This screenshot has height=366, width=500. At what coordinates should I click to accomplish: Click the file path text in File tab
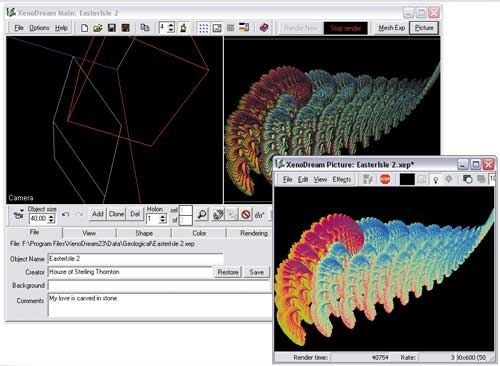click(x=102, y=244)
